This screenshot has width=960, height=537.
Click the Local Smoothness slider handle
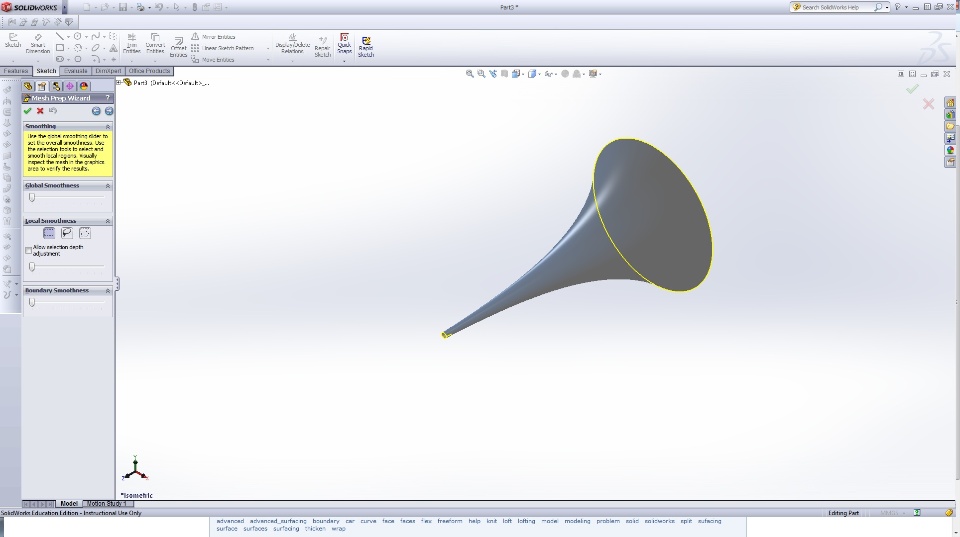click(x=32, y=267)
